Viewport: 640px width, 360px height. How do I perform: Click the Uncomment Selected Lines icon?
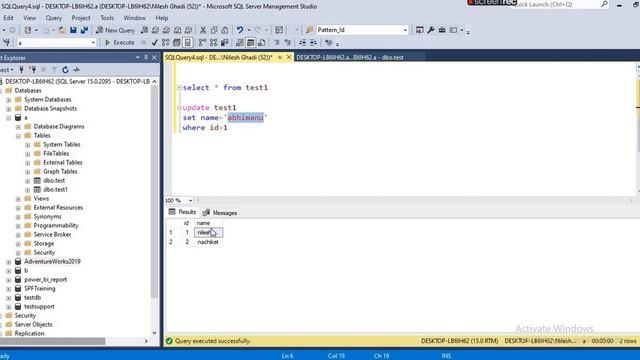(288, 42)
